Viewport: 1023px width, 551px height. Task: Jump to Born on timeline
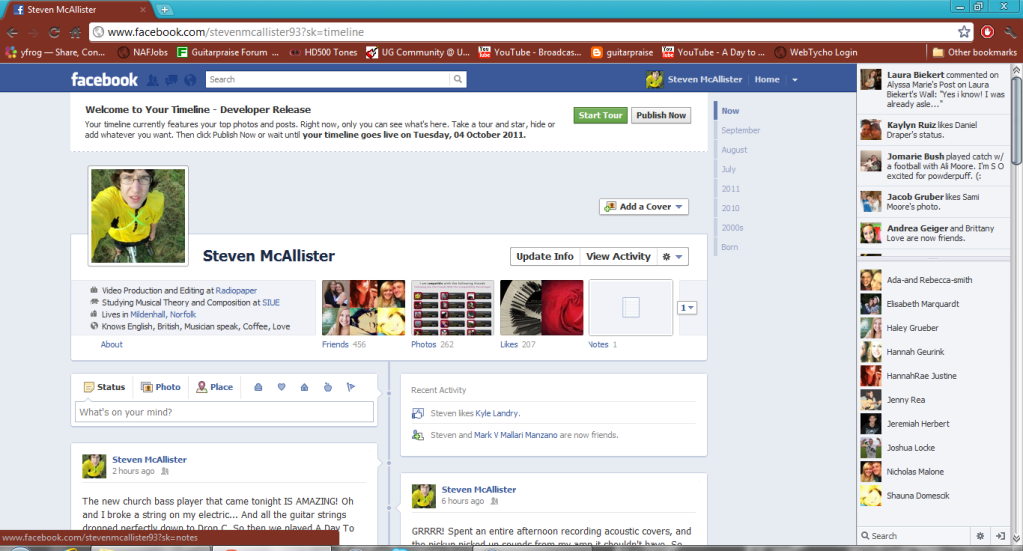pyautogui.click(x=729, y=247)
